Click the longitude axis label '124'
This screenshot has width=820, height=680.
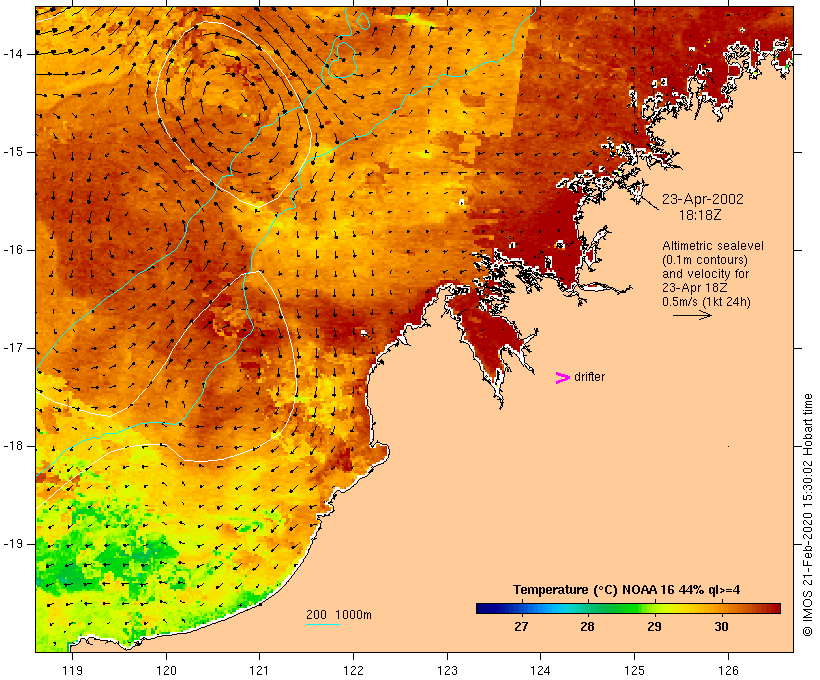[540, 670]
